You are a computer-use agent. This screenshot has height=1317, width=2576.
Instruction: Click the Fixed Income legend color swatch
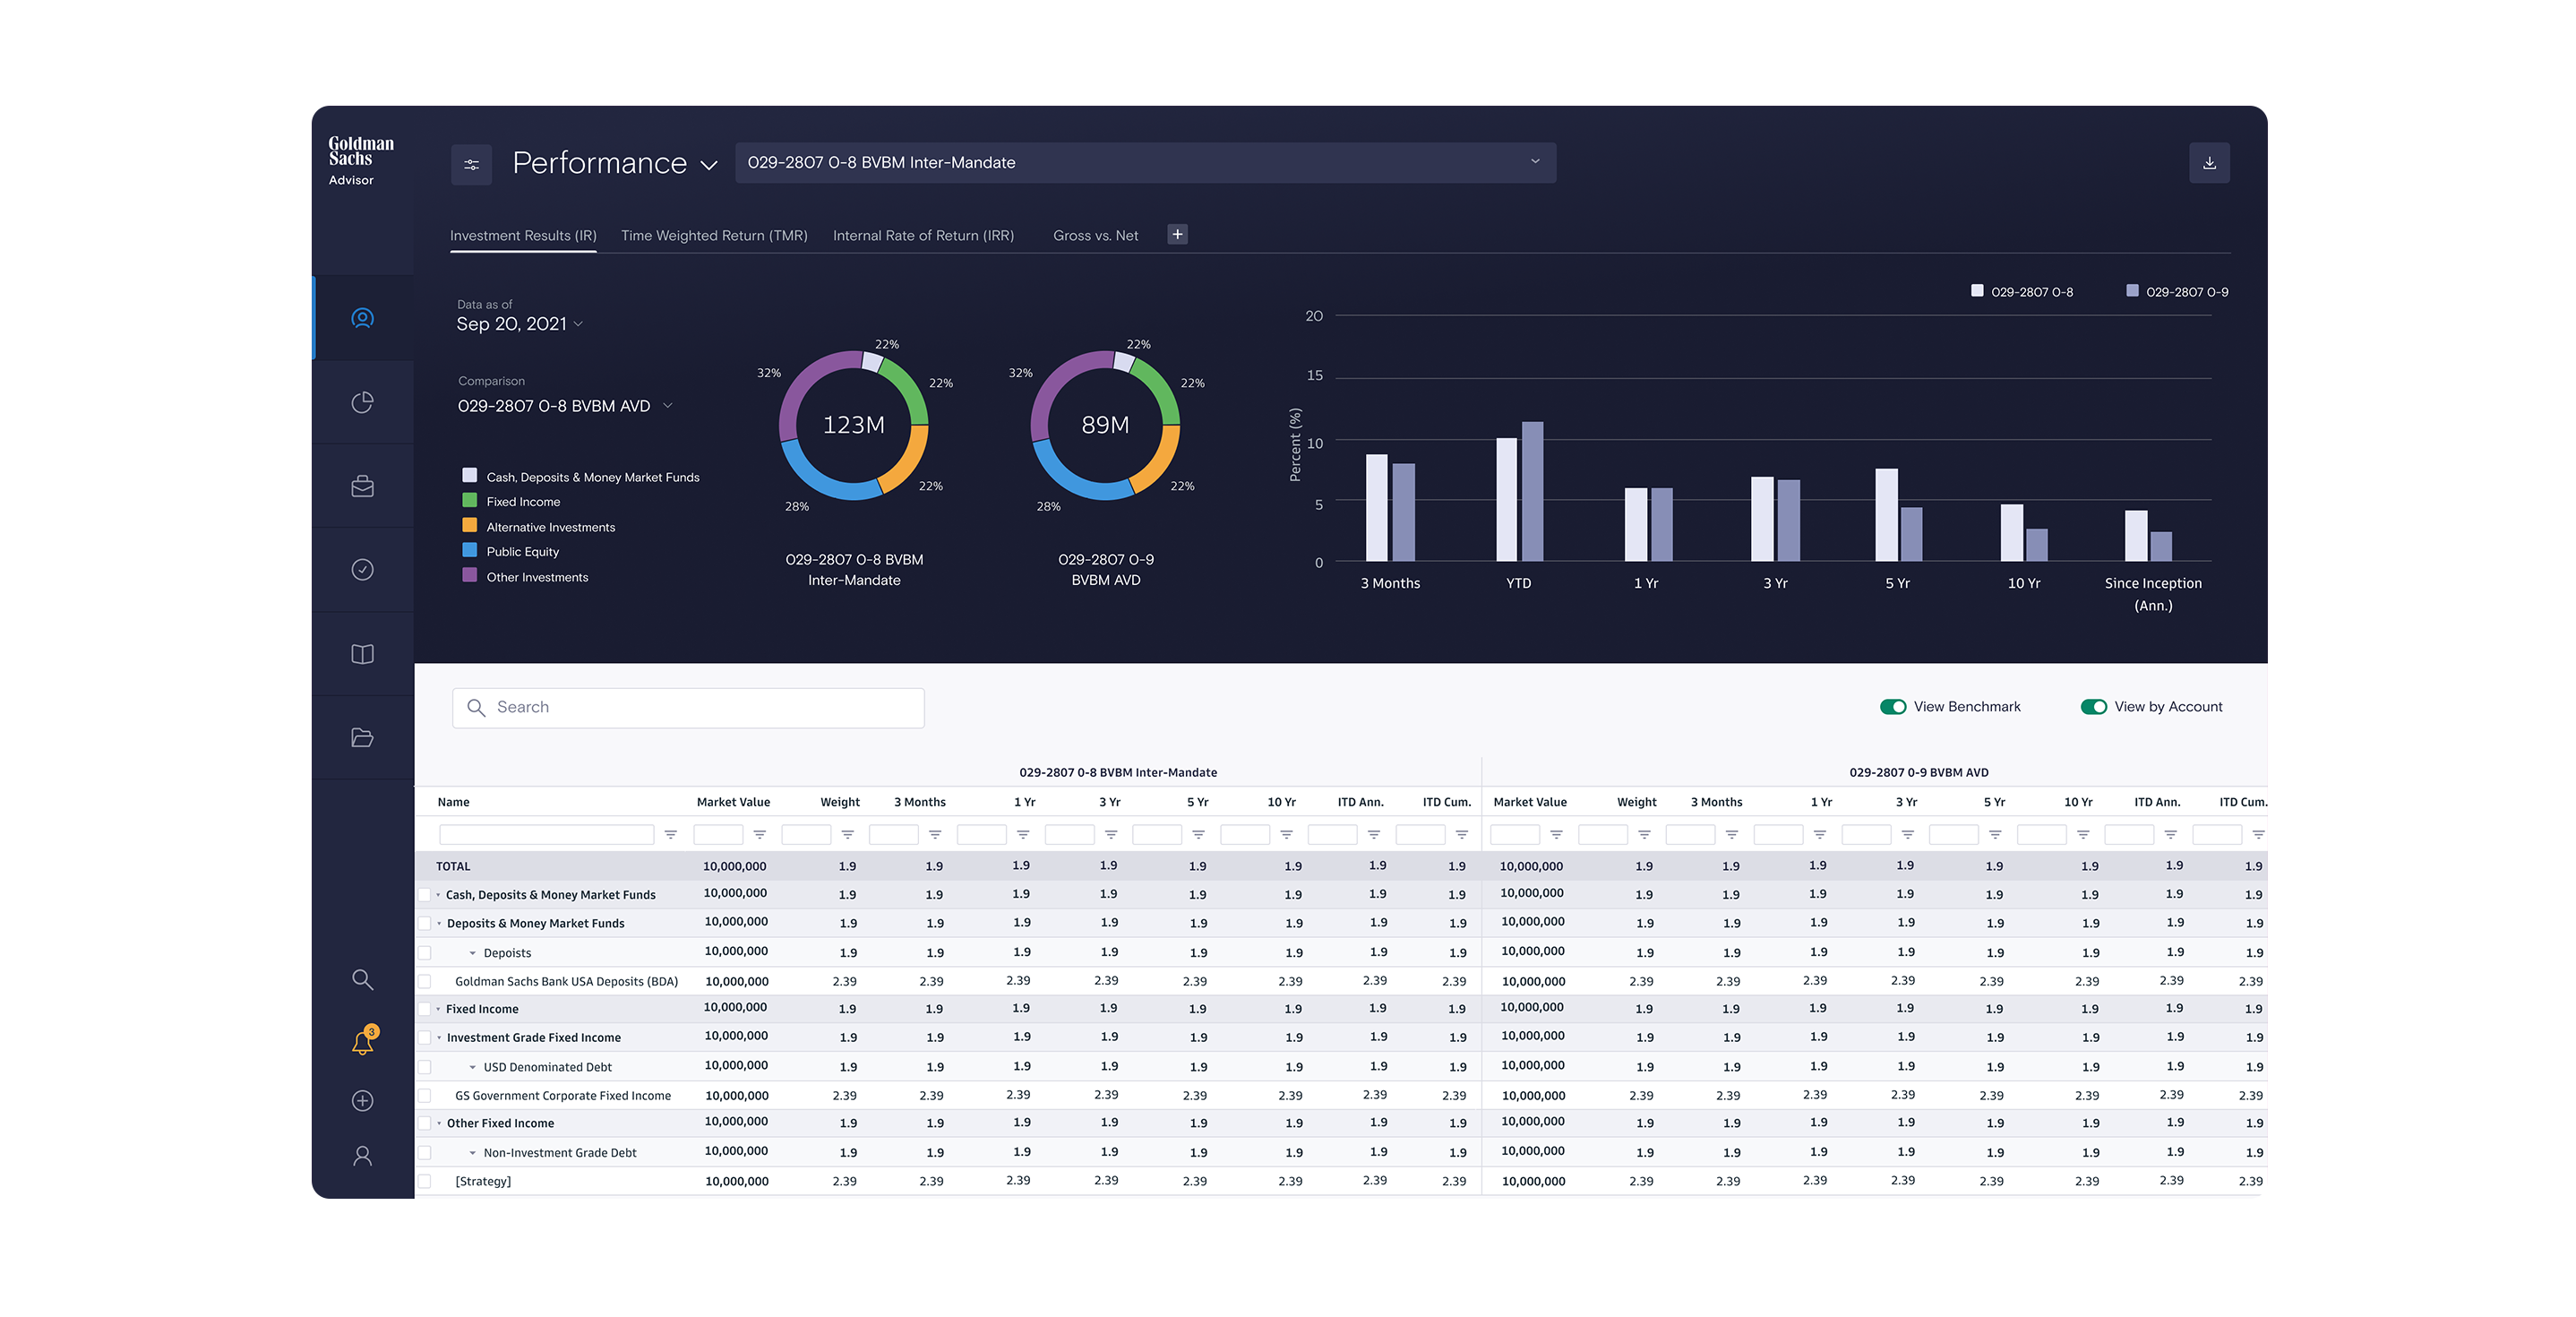(x=469, y=501)
